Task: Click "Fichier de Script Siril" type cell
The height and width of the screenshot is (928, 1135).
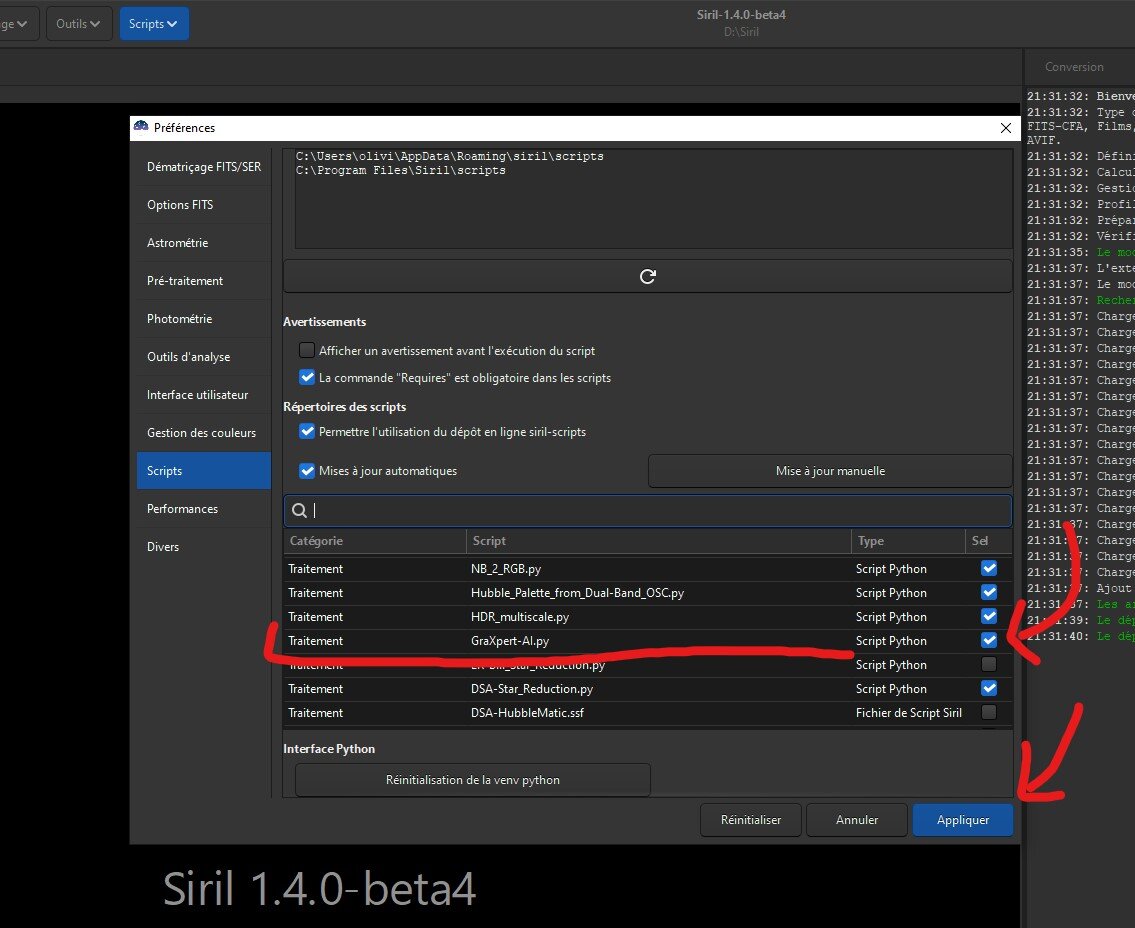Action: 908,713
